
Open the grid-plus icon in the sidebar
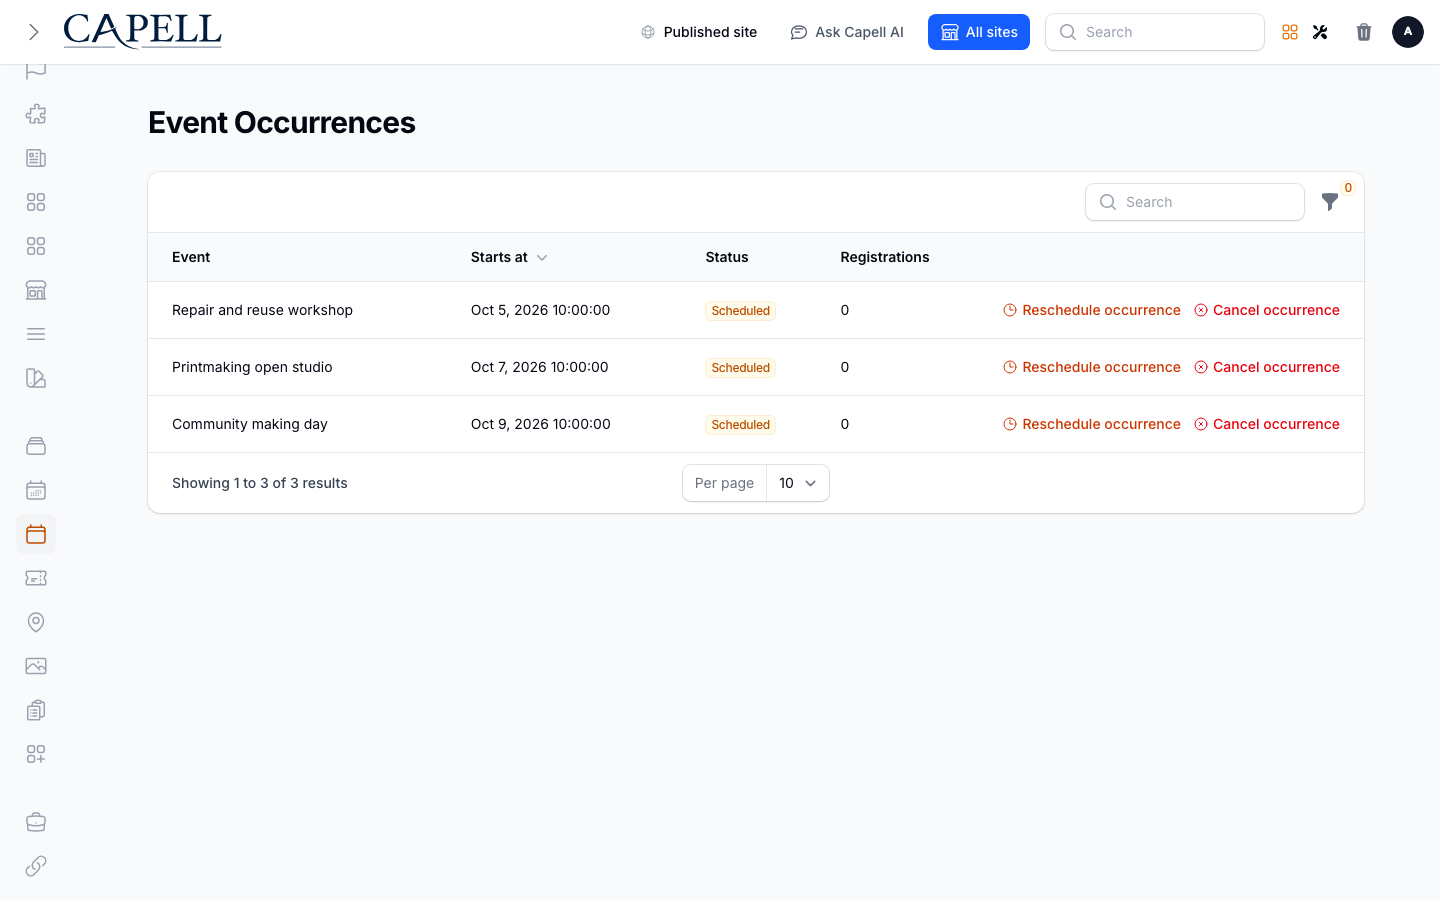click(36, 754)
